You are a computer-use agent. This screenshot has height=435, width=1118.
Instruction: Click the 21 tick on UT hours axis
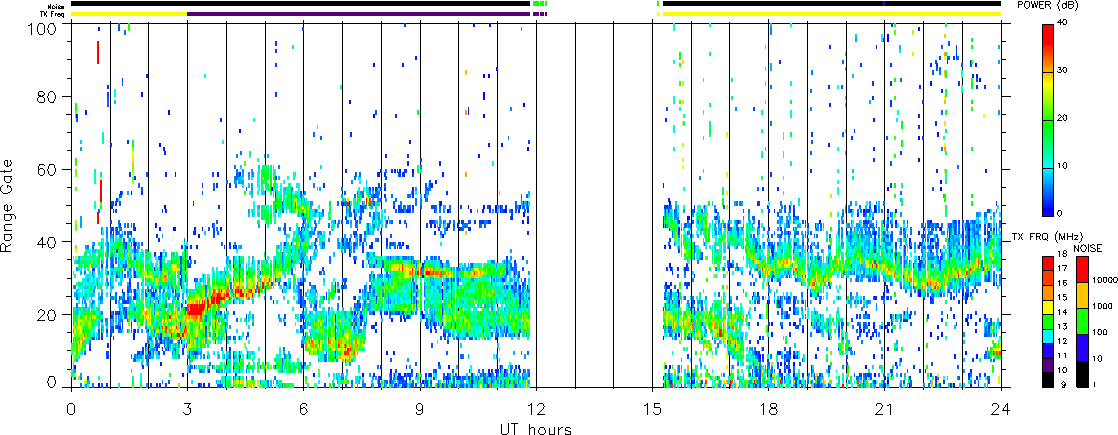pyautogui.click(x=885, y=409)
